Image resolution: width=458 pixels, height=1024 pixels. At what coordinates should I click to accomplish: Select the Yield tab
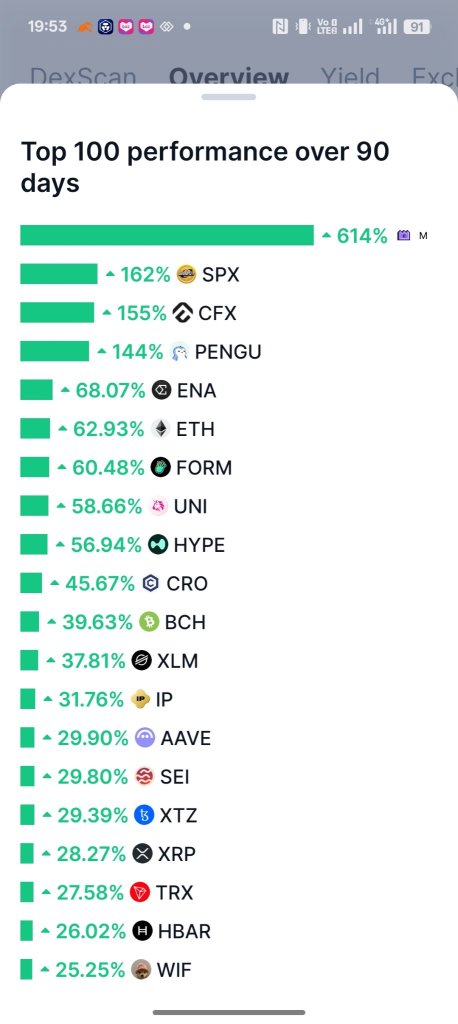(350, 76)
